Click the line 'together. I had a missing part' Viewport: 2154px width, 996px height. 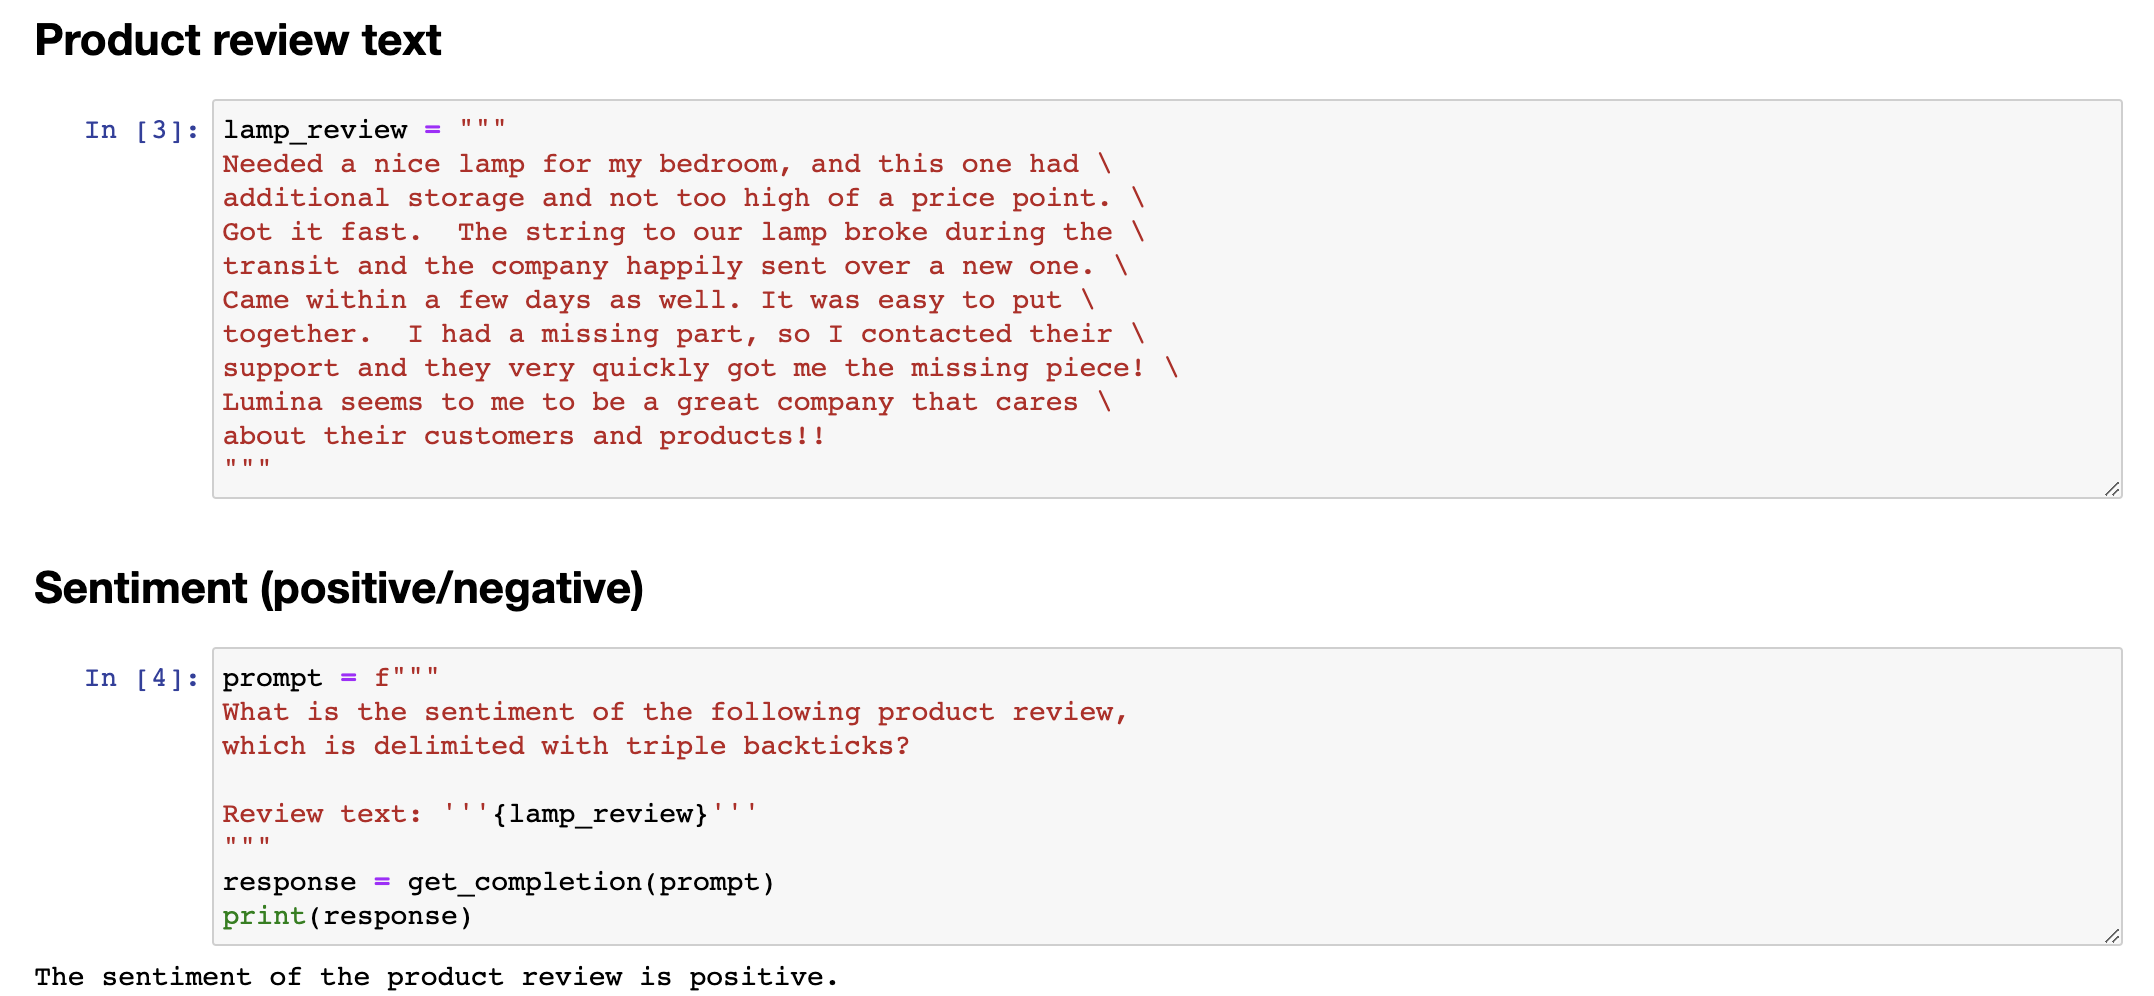[x=683, y=334]
